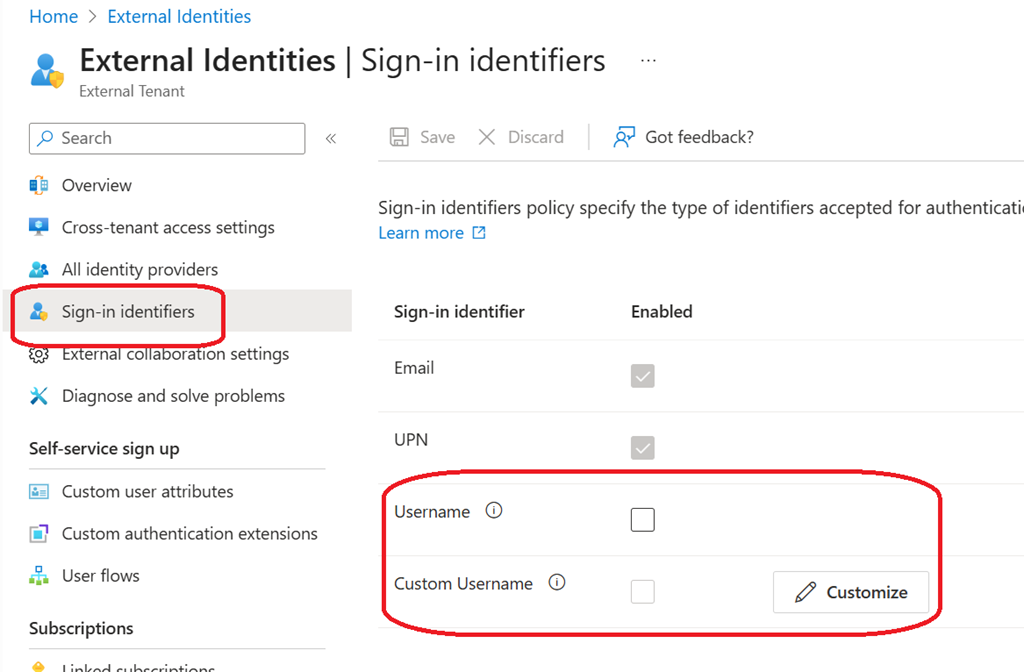The image size is (1024, 672).
Task: Click info icon next to Username
Action: pyautogui.click(x=493, y=511)
